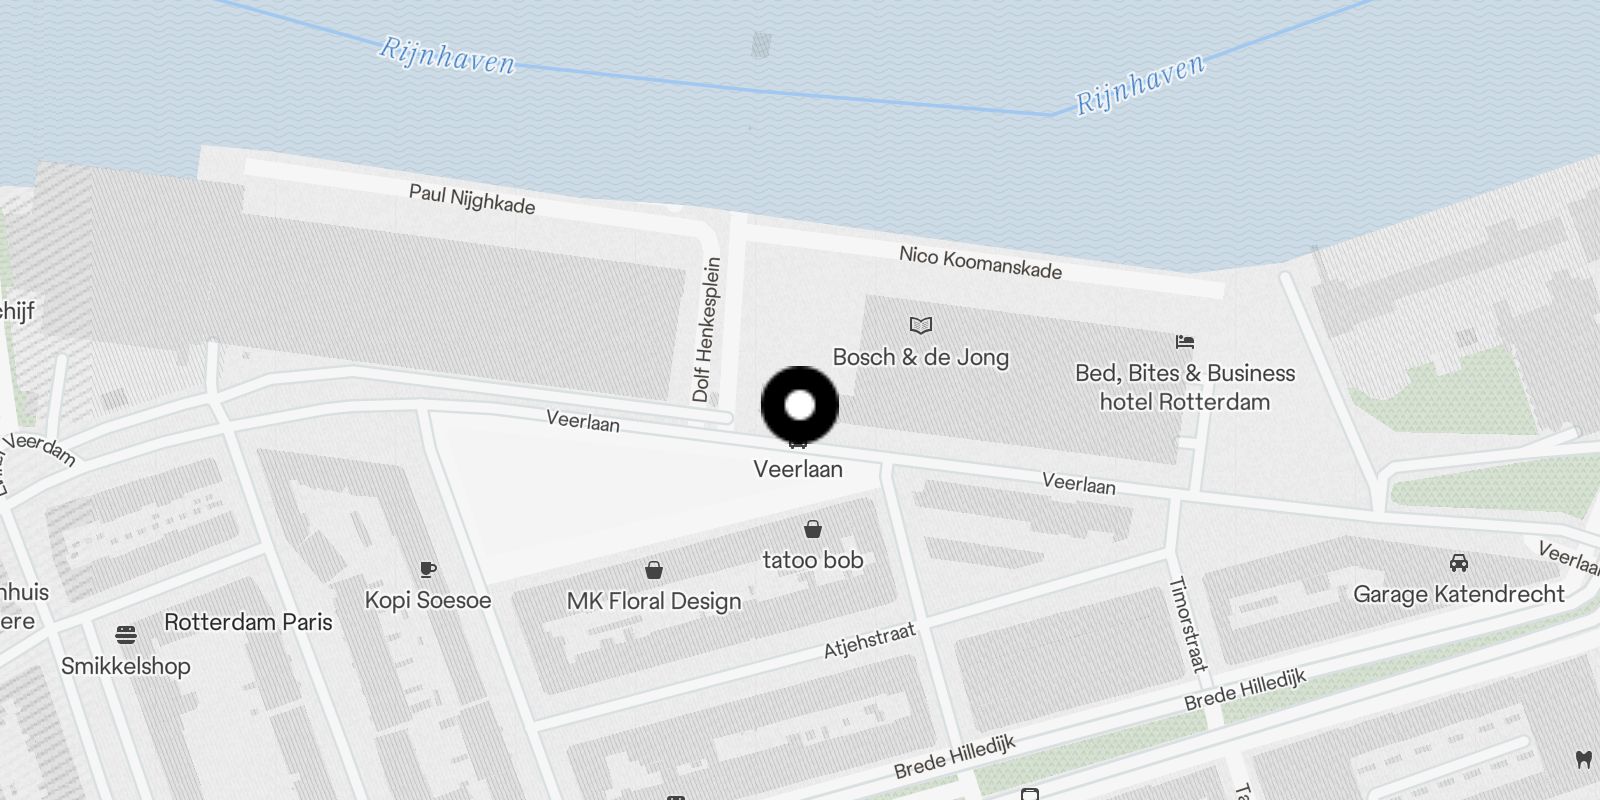Click the Garage Katendrecht label

click(x=1459, y=594)
